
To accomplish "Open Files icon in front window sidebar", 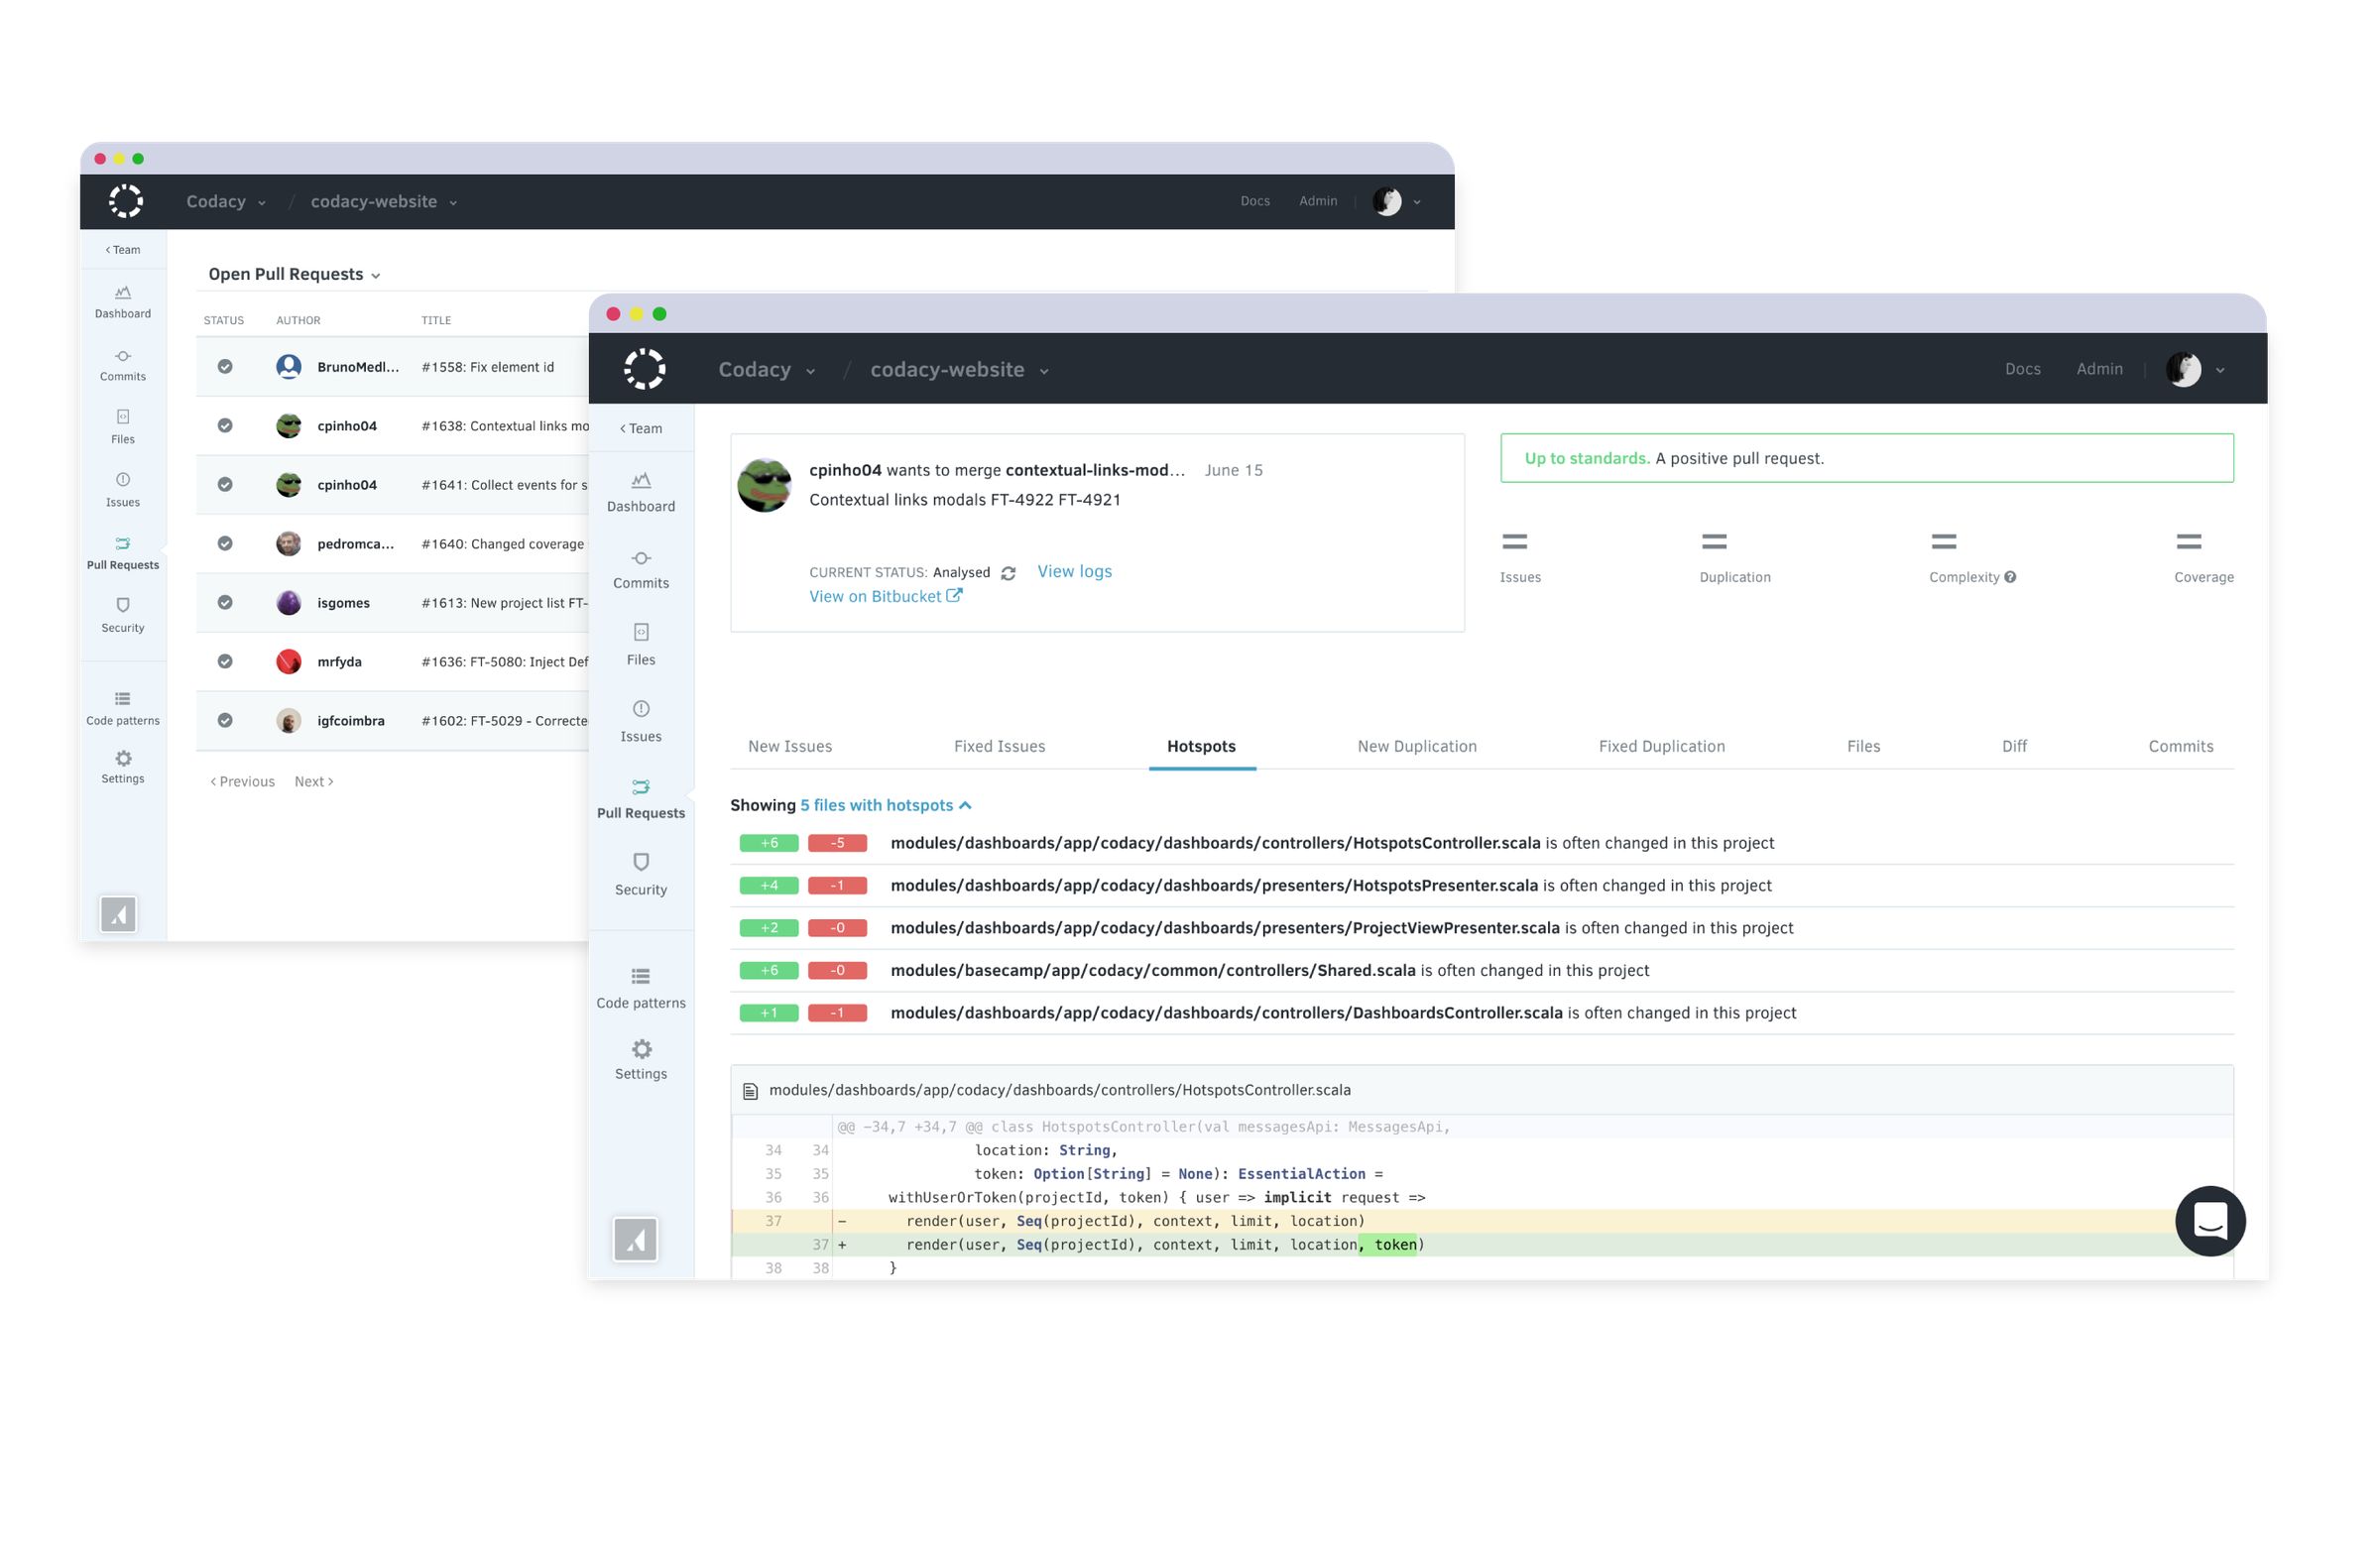I will pyautogui.click(x=641, y=632).
